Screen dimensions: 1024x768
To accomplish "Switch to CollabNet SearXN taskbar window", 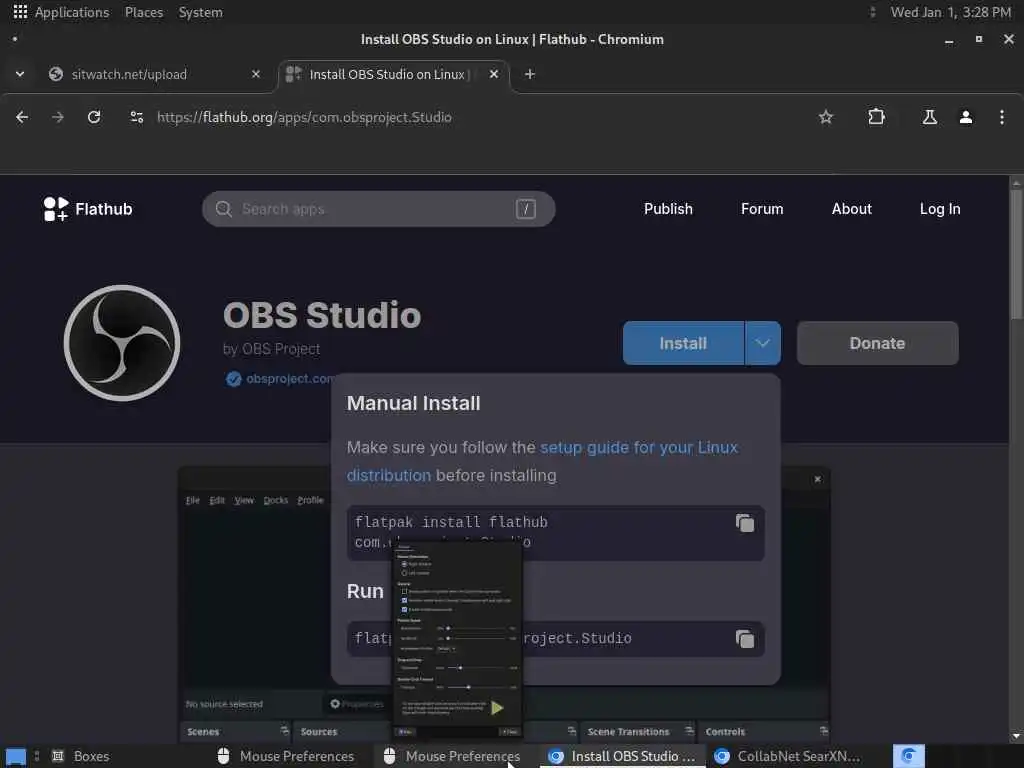I will (x=788, y=756).
